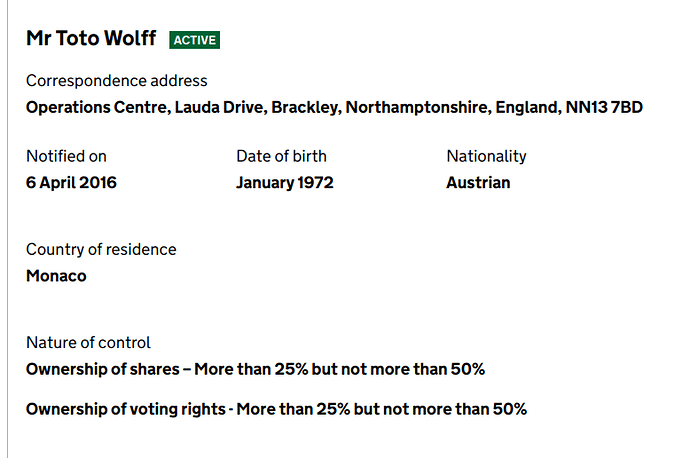Select the 6 April 2016 date
Image resolution: width=690 pixels, height=458 pixels.
click(x=71, y=183)
